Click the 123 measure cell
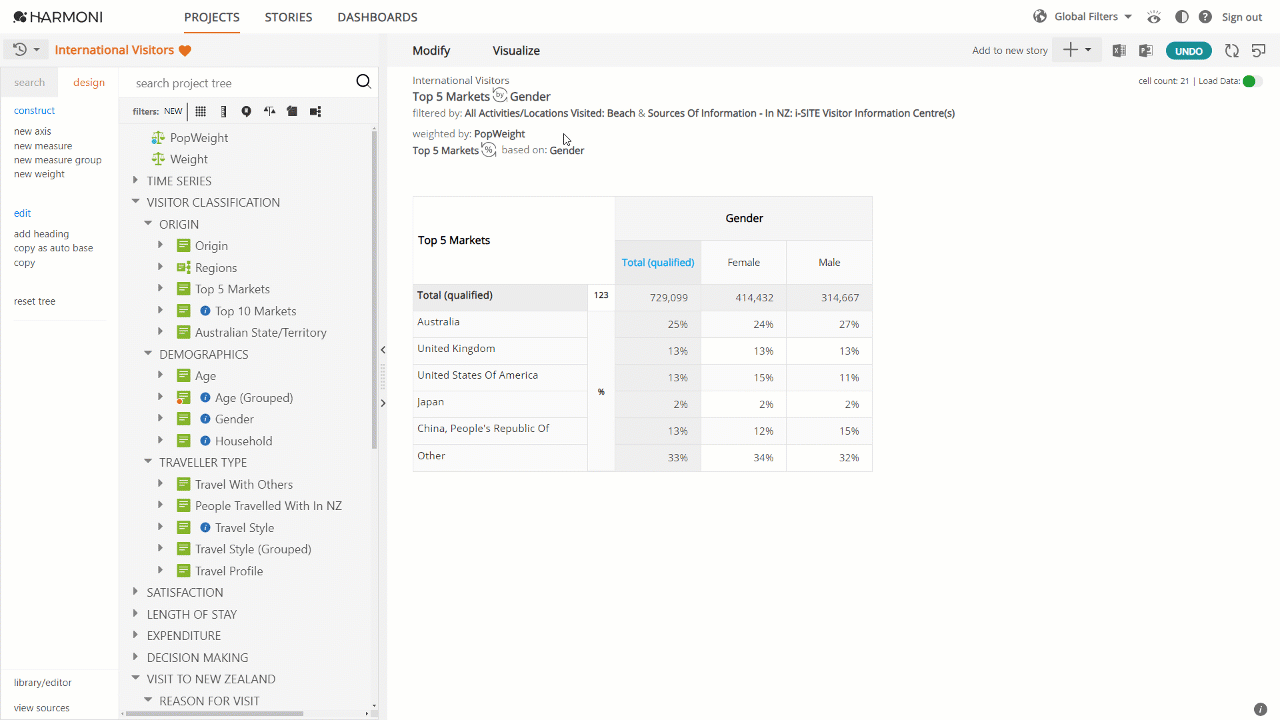The height and width of the screenshot is (720, 1280). pos(601,296)
